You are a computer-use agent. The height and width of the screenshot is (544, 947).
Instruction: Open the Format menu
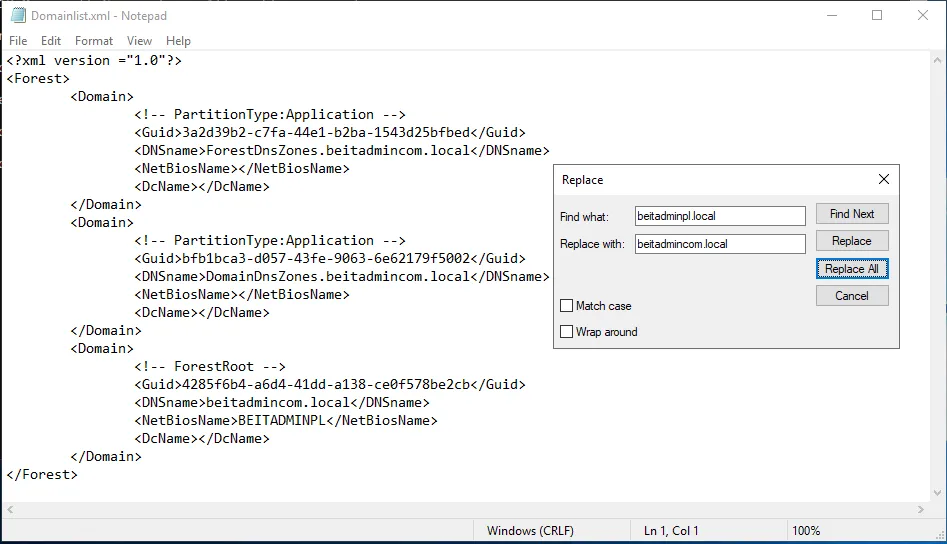click(x=94, y=41)
